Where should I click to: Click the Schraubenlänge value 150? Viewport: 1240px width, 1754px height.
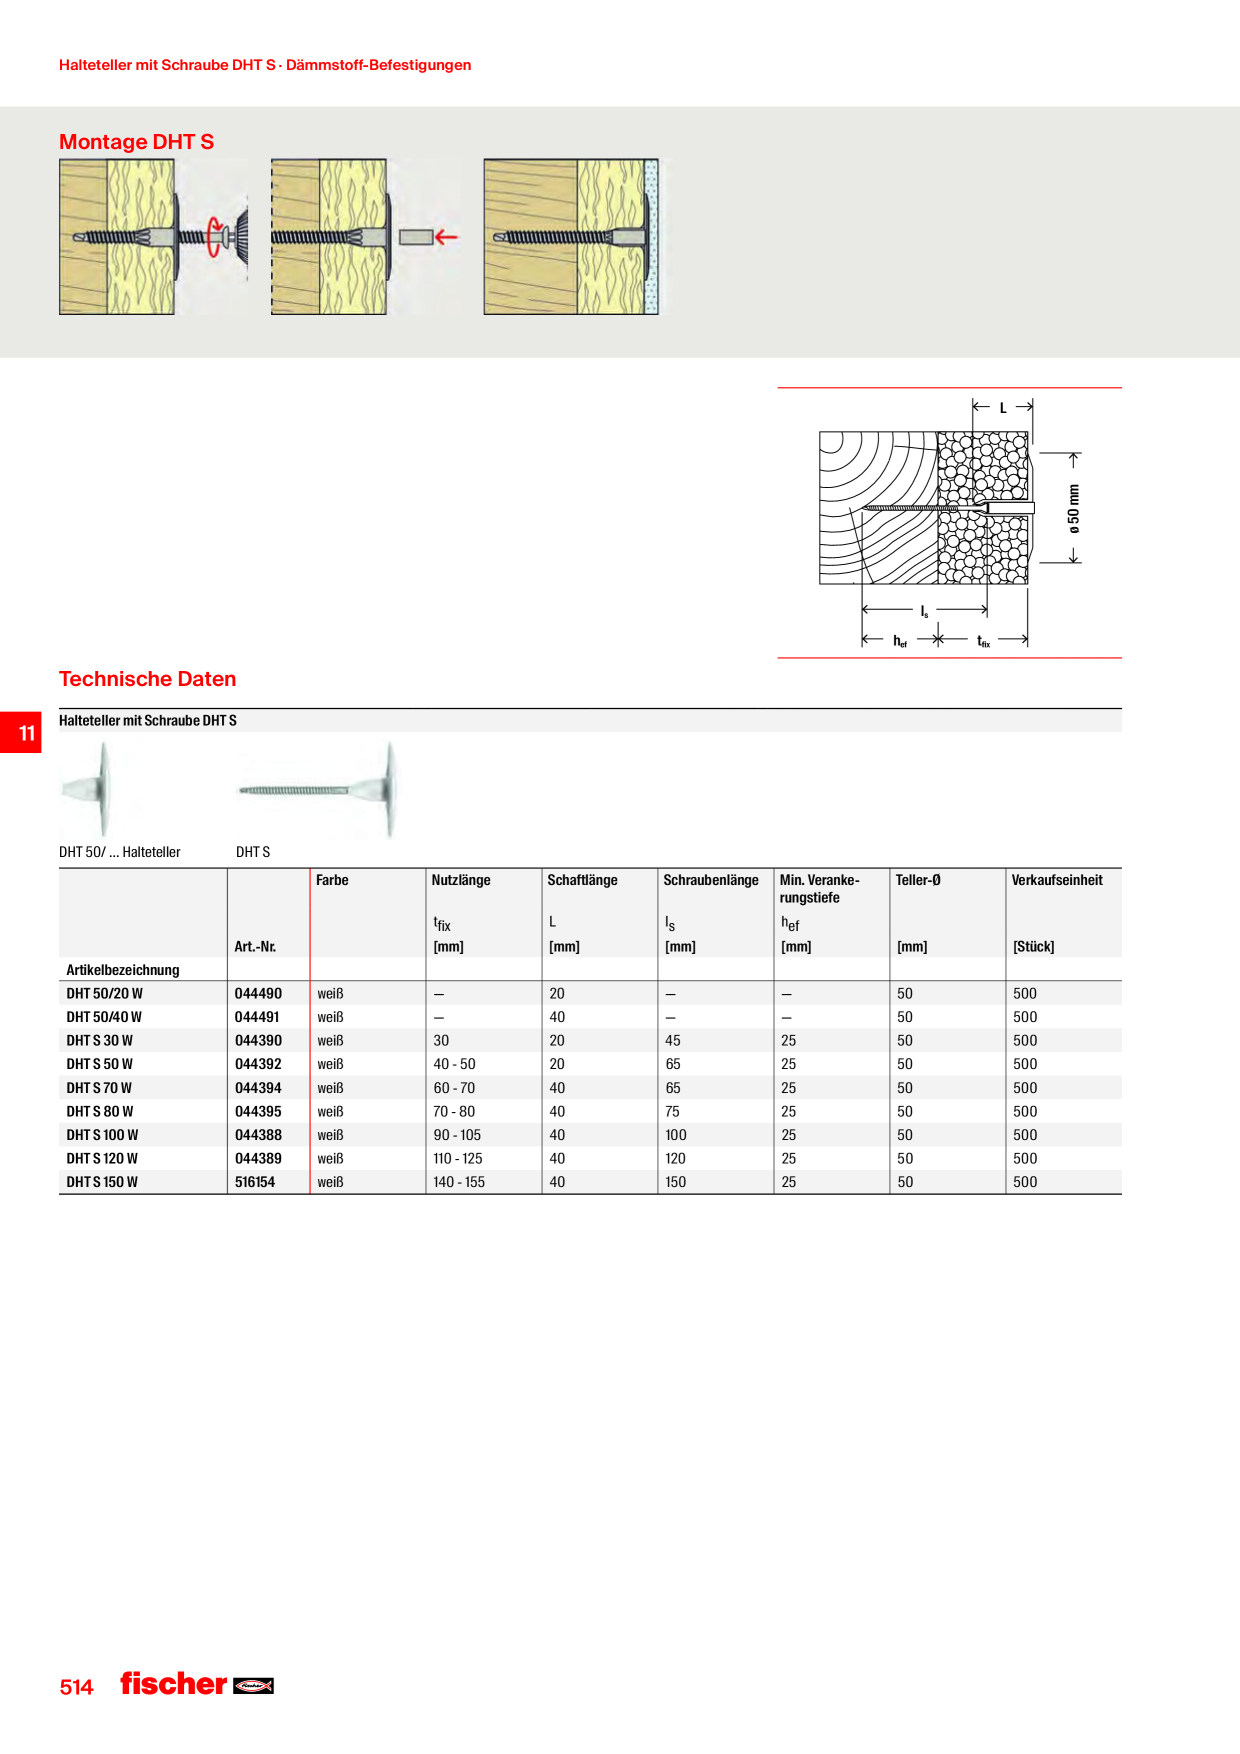[676, 1182]
